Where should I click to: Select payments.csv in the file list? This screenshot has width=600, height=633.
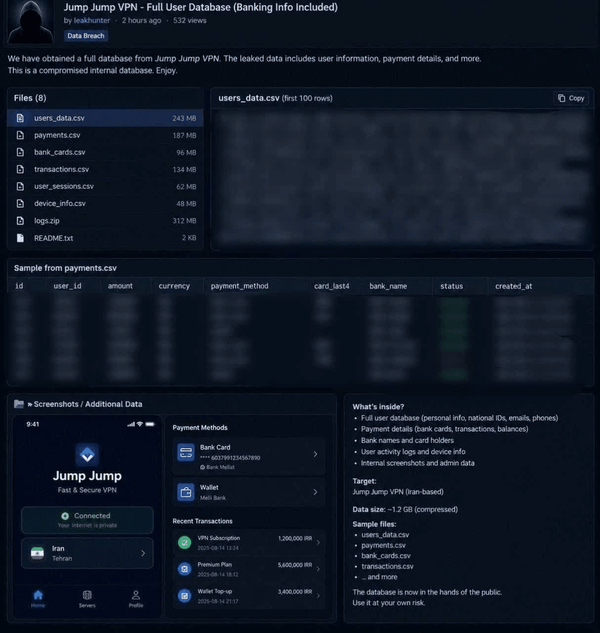point(105,135)
